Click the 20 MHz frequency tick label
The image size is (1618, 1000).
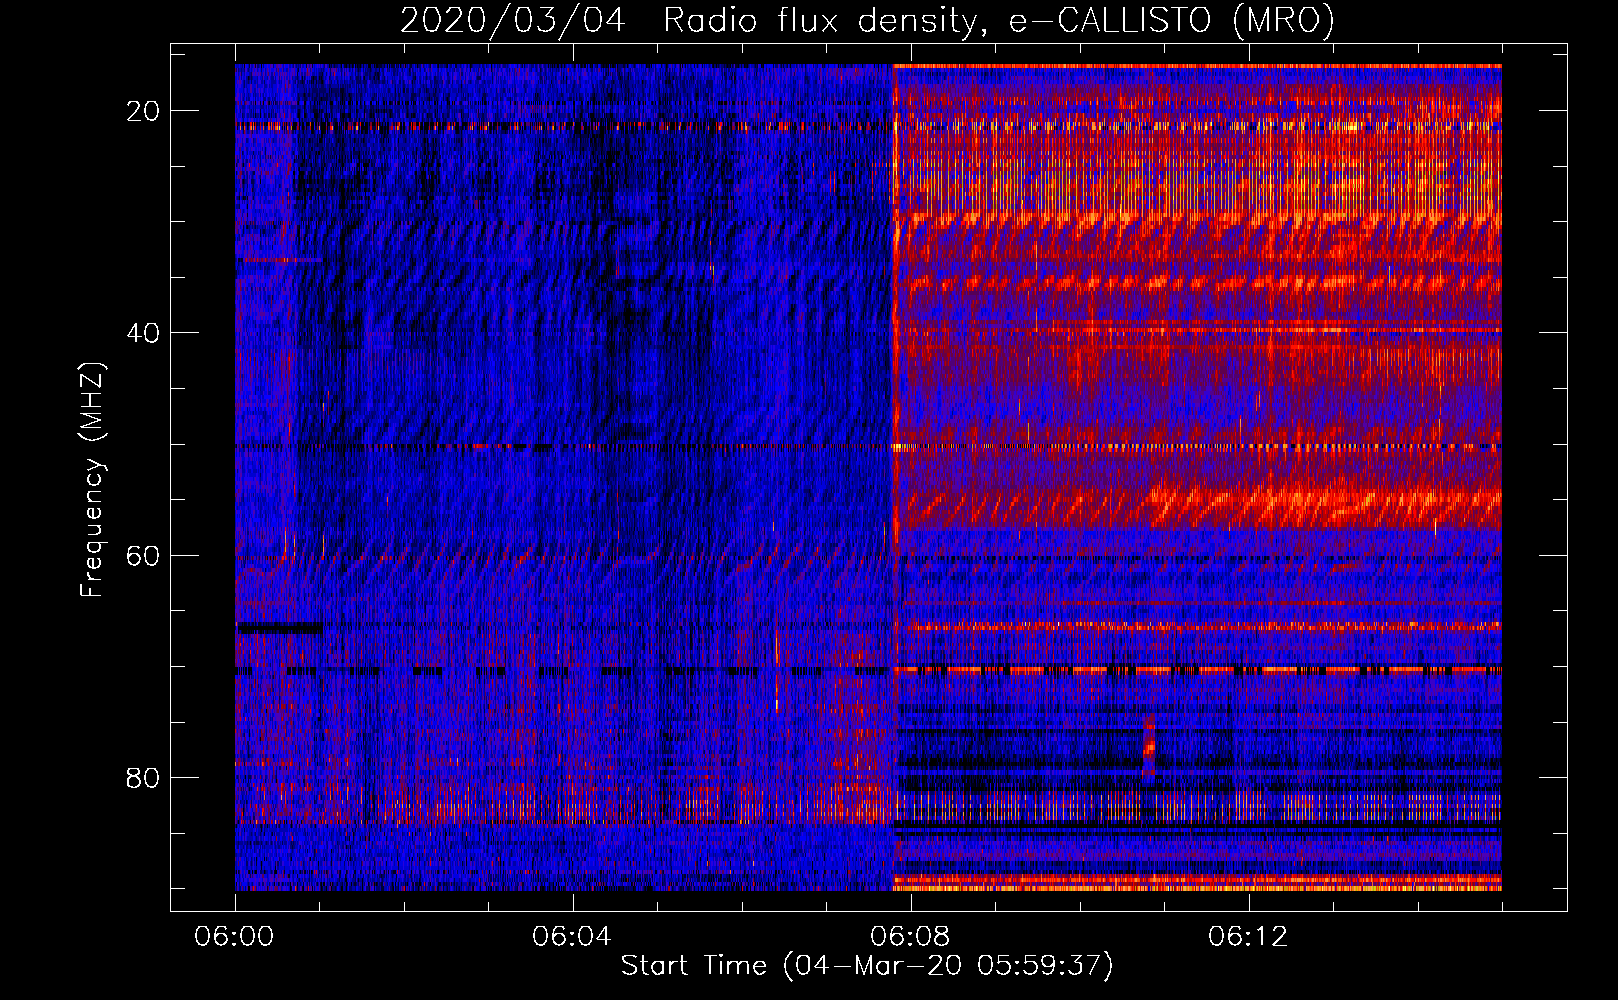click(x=143, y=111)
